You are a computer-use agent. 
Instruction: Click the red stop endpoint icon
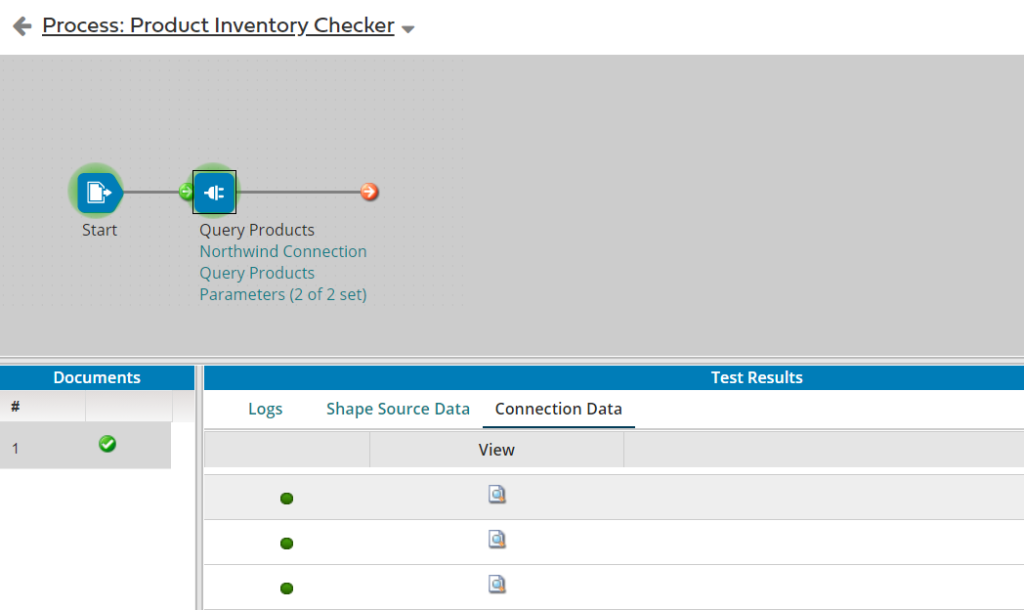370,192
